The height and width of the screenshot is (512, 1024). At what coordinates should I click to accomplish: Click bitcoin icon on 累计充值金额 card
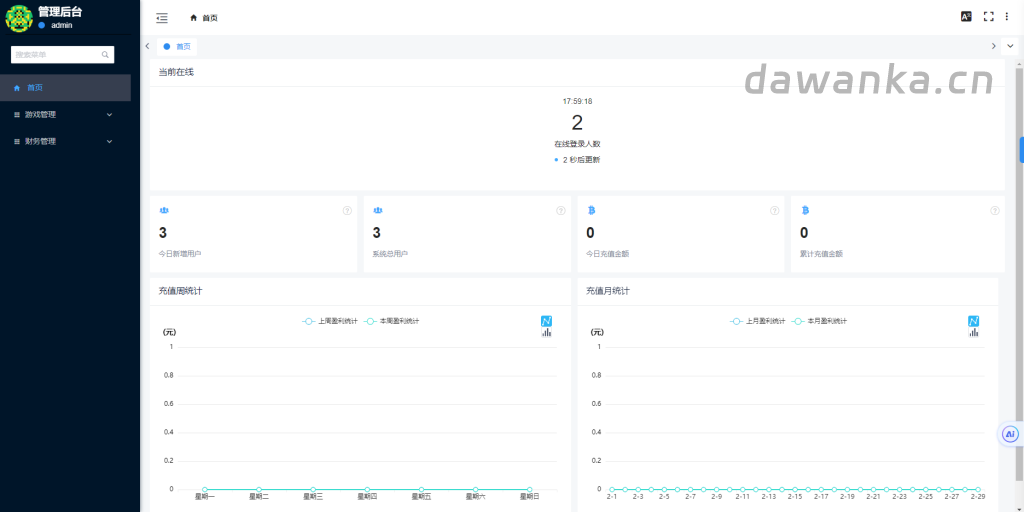(x=805, y=210)
